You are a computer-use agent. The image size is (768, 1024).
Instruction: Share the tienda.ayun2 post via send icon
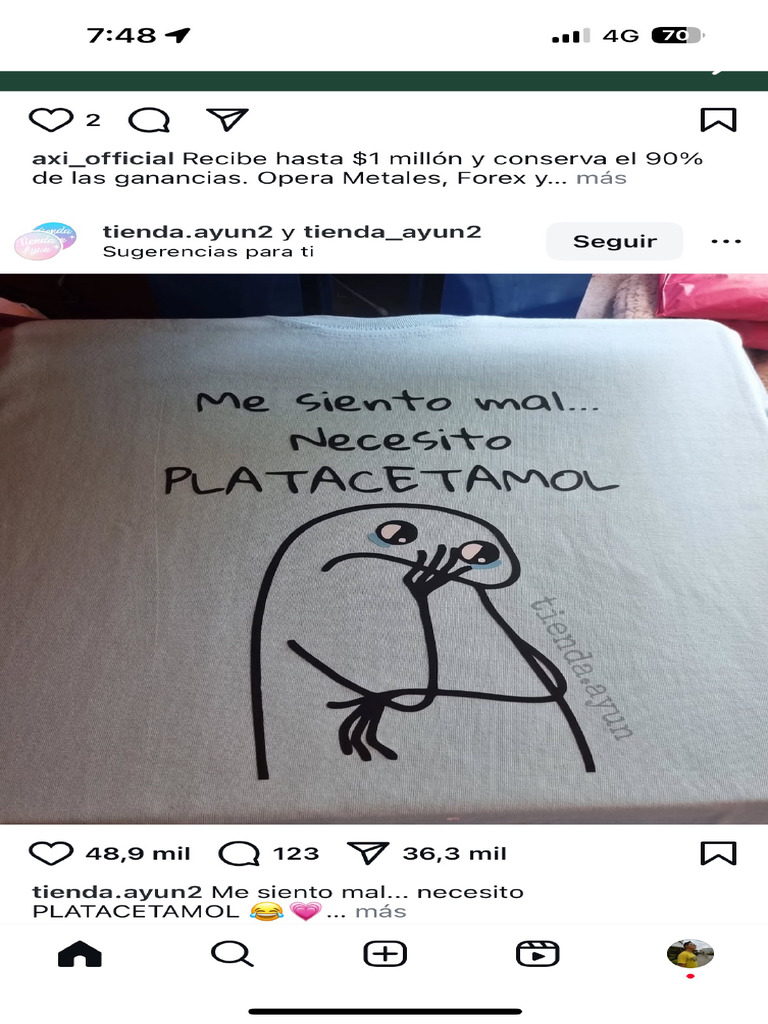coord(368,853)
